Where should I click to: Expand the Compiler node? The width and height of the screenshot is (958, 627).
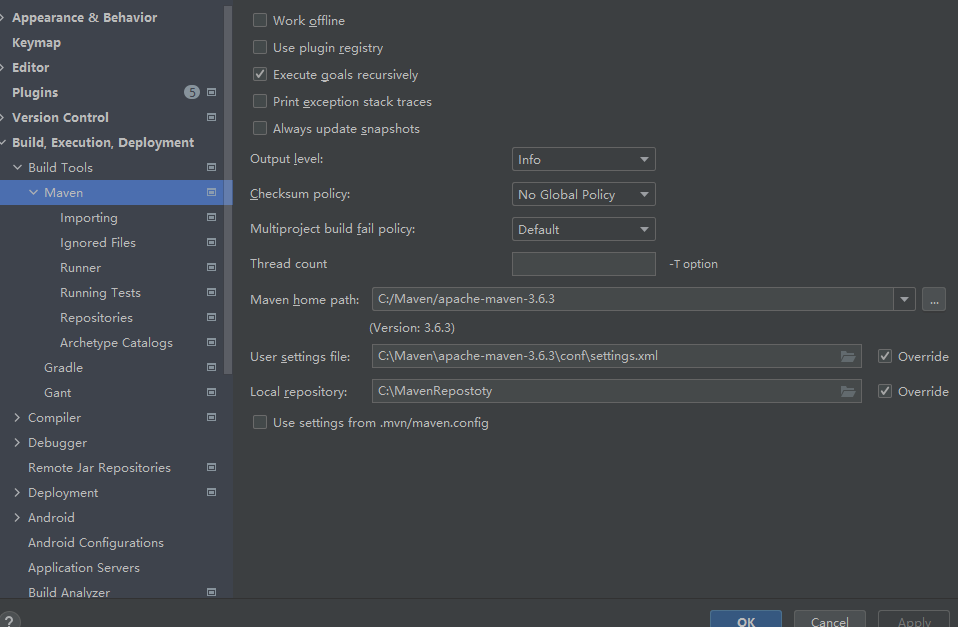pyautogui.click(x=17, y=417)
